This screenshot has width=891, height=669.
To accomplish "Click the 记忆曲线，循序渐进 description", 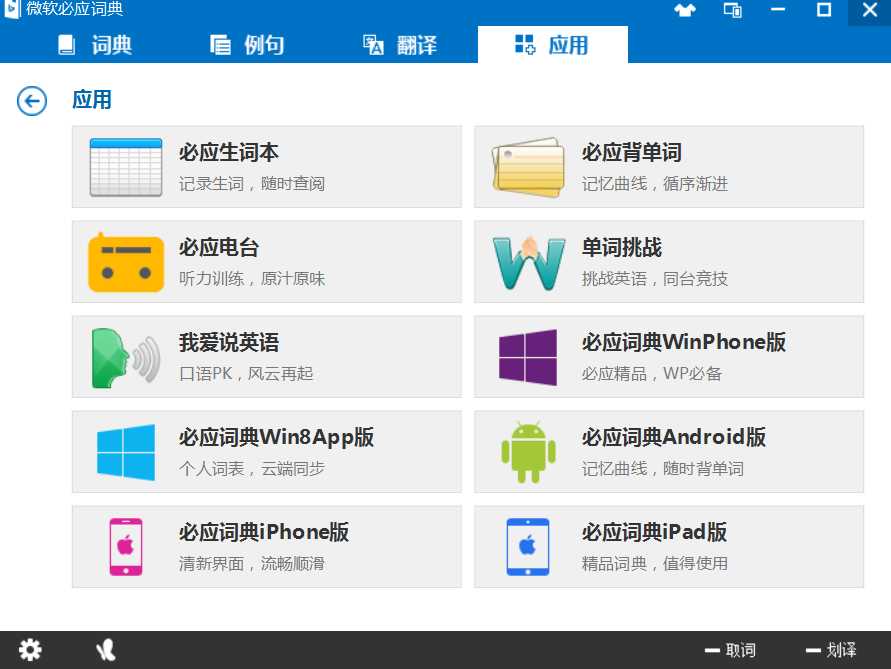I will [x=655, y=184].
